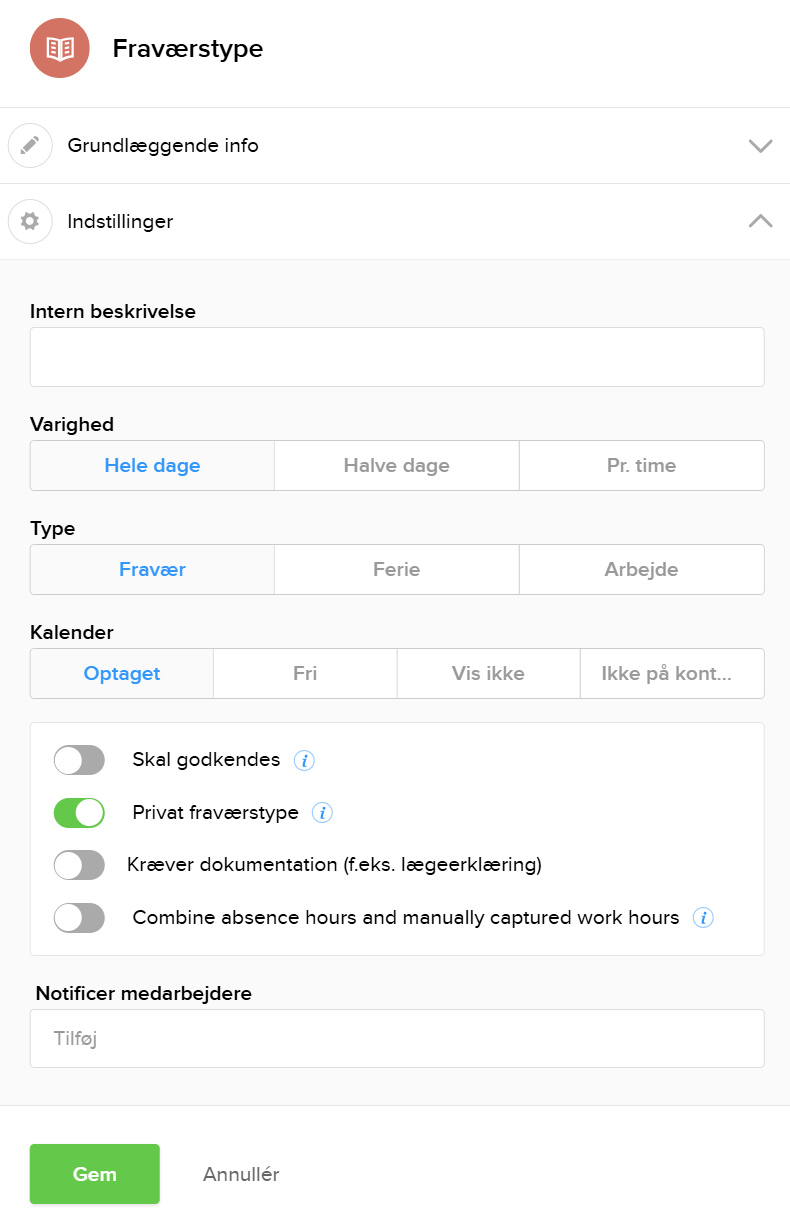Set Kalender to Vis ikke
The height and width of the screenshot is (1210, 790).
point(488,673)
